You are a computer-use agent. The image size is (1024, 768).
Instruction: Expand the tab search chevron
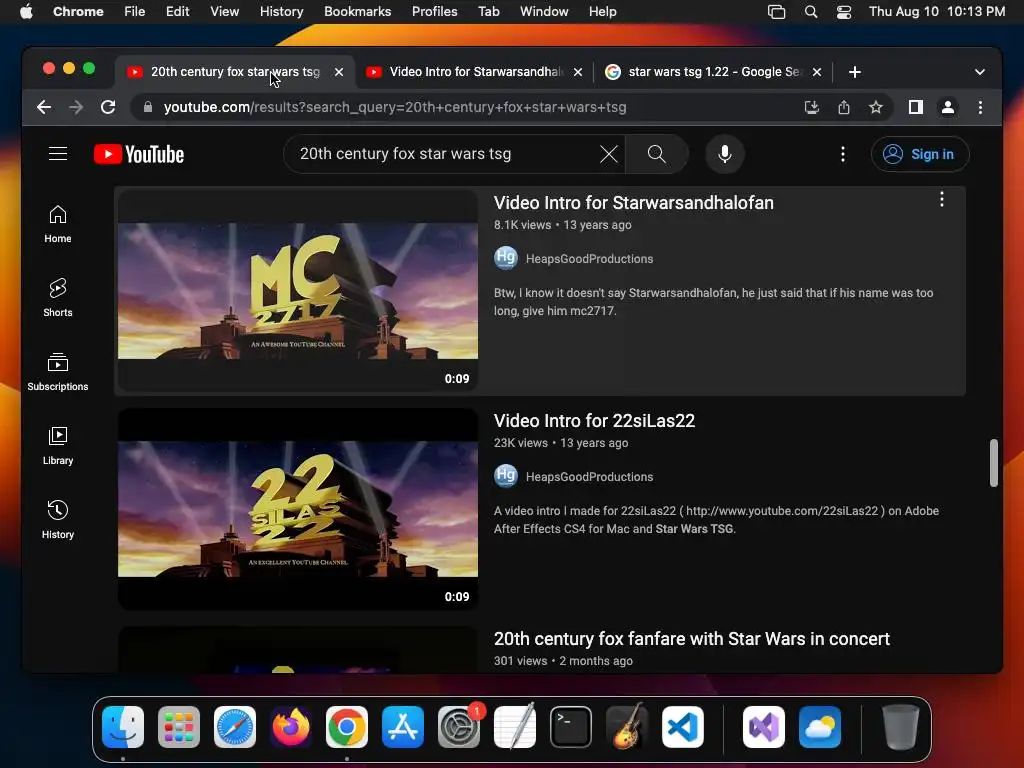(x=980, y=72)
